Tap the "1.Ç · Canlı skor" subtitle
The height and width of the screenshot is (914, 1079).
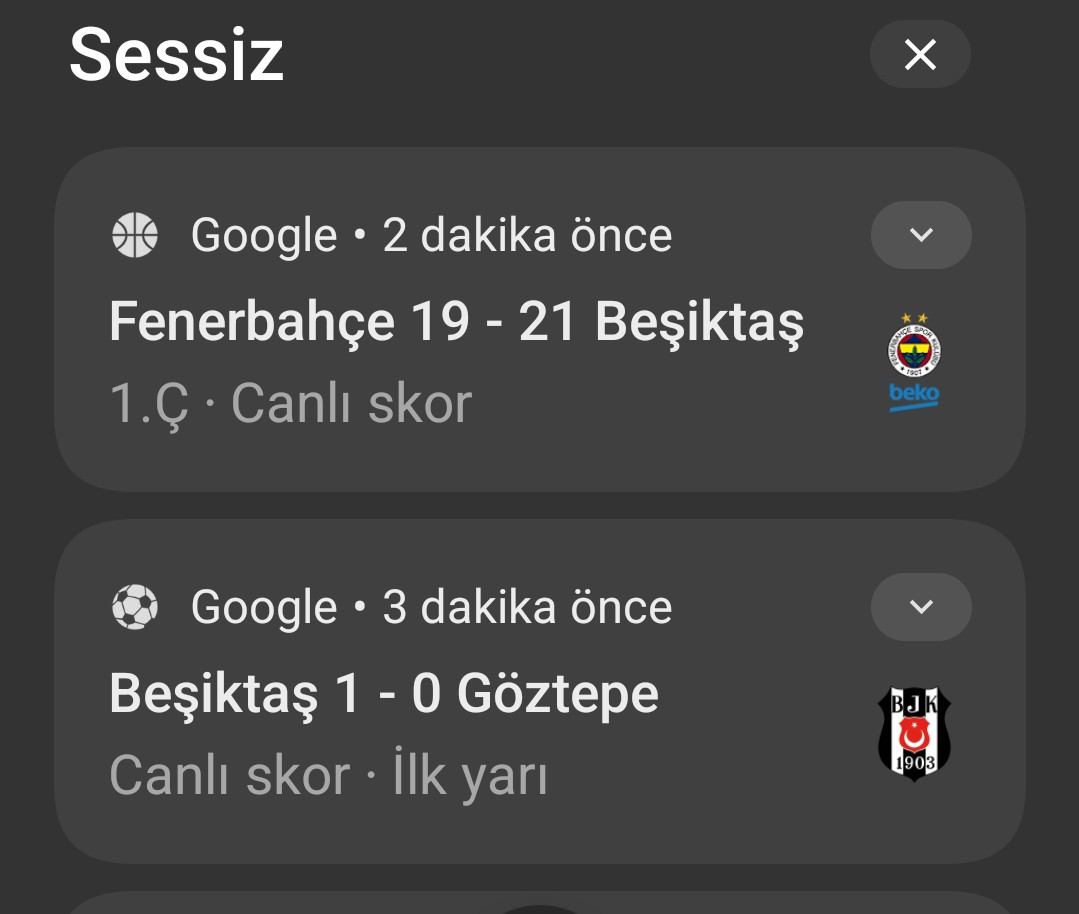pos(290,403)
